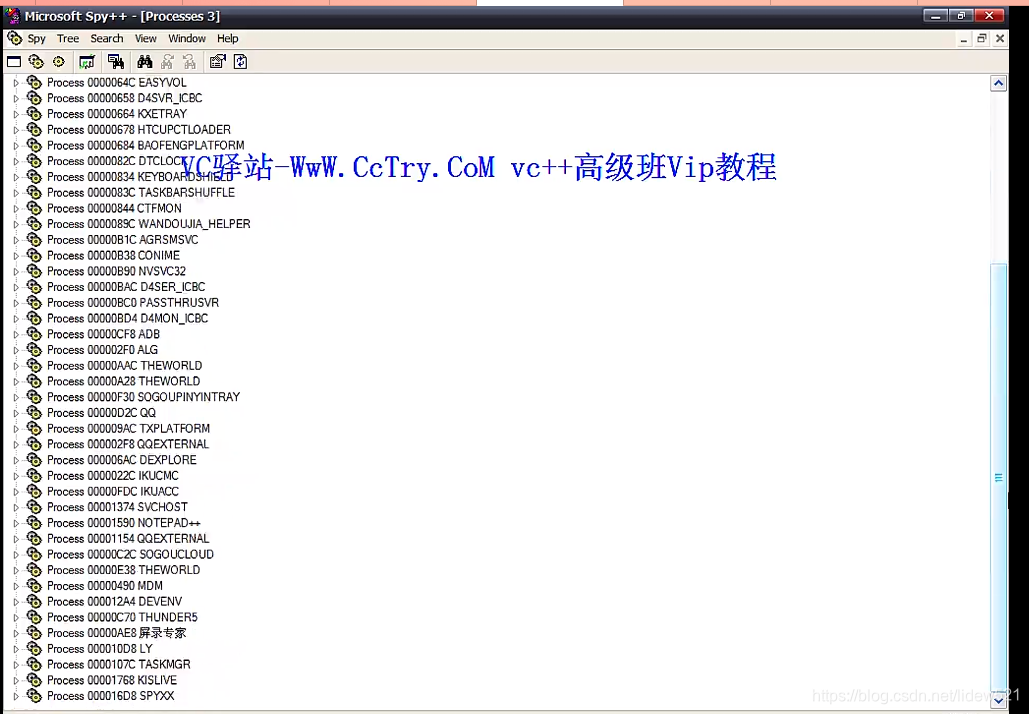The height and width of the screenshot is (714, 1029).
Task: Select row 'Process 00000AAC THEWORLD'
Action: coord(125,366)
